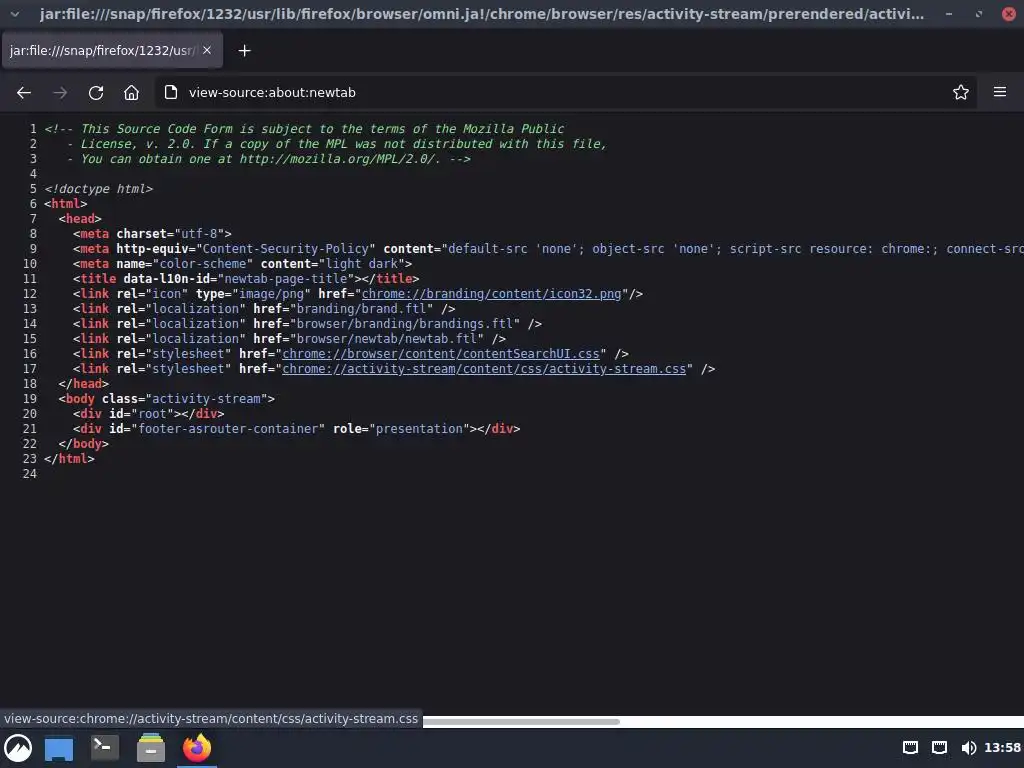Open the contentSearchUI.css link

[x=441, y=354]
